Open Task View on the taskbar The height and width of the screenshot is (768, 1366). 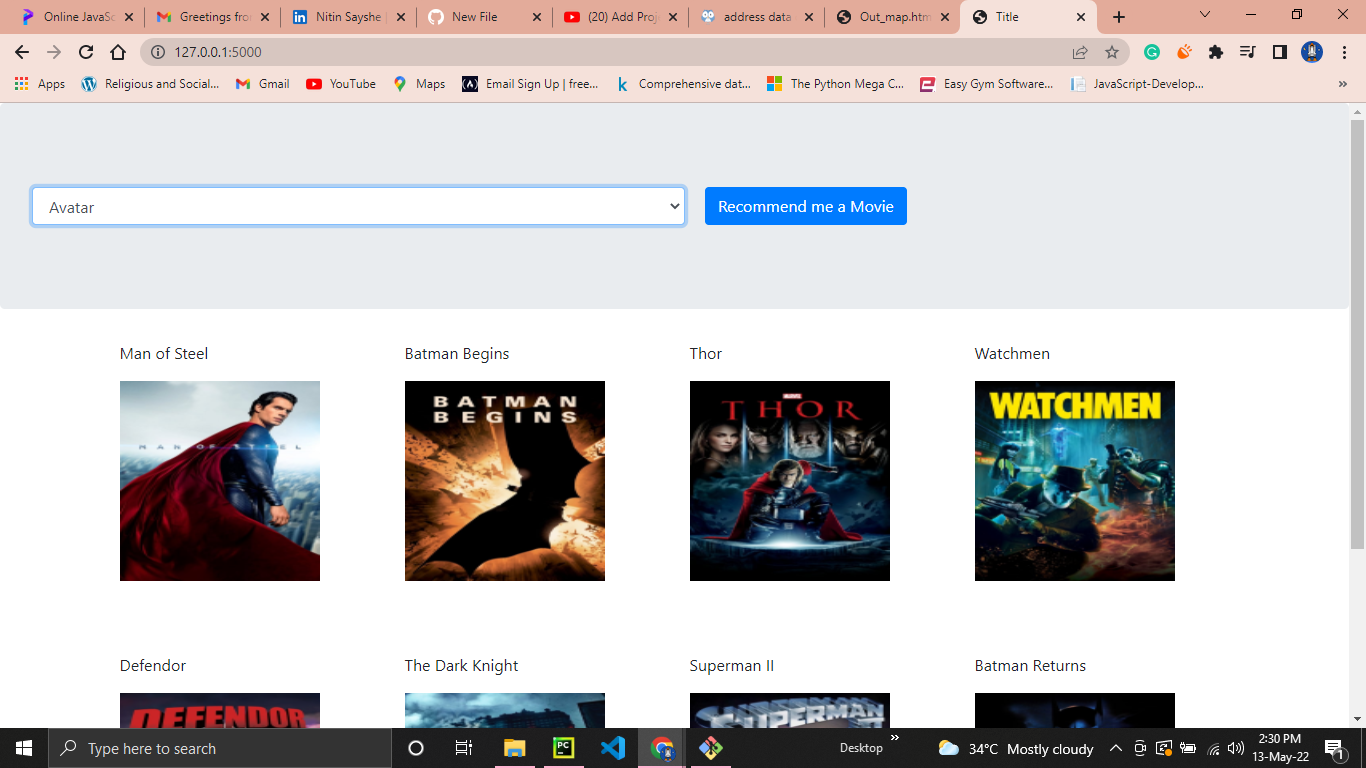pos(464,748)
